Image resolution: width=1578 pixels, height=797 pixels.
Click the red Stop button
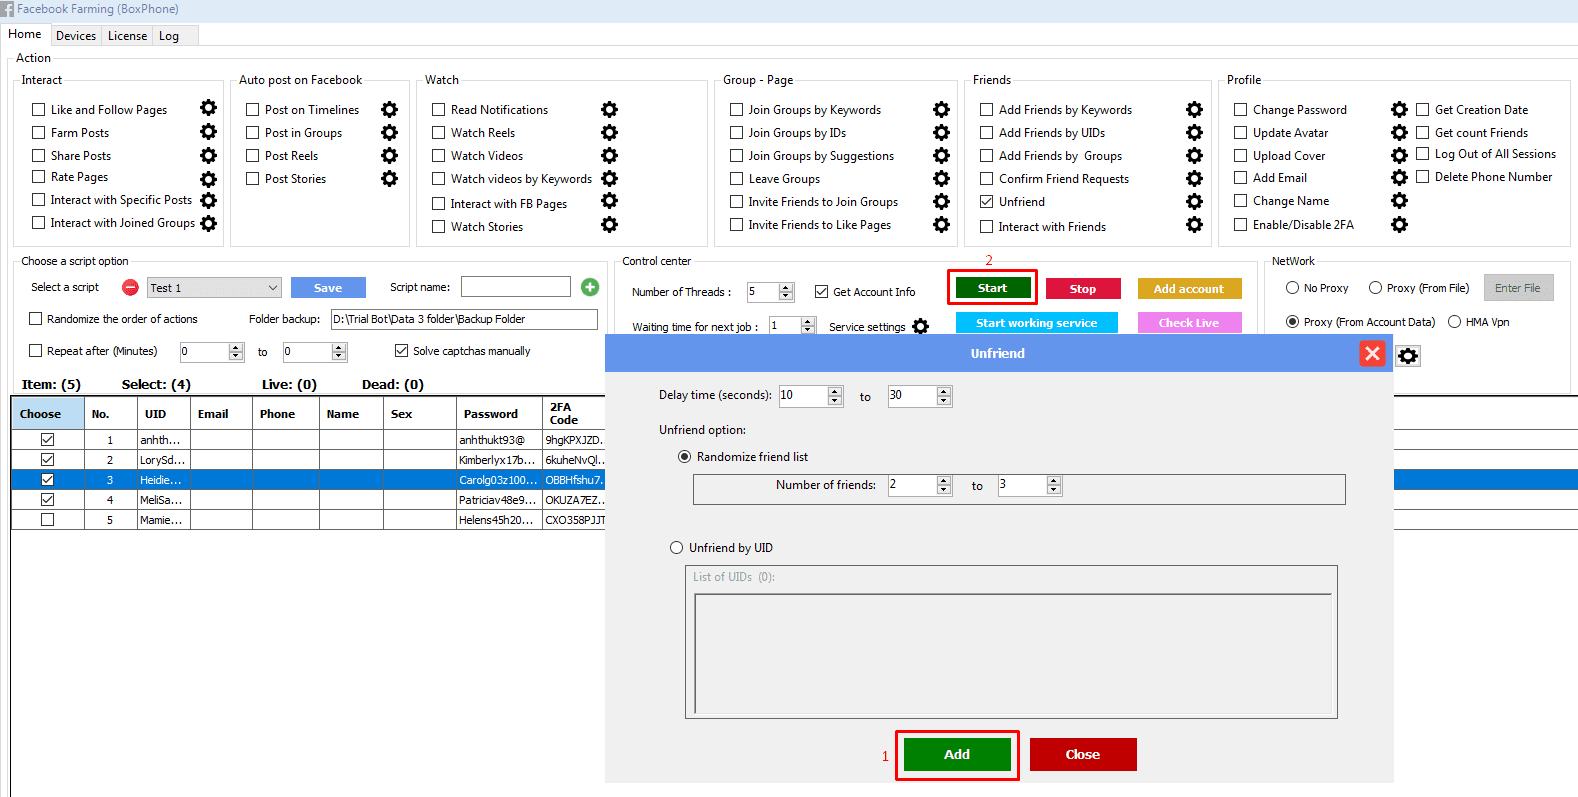pos(1083,288)
